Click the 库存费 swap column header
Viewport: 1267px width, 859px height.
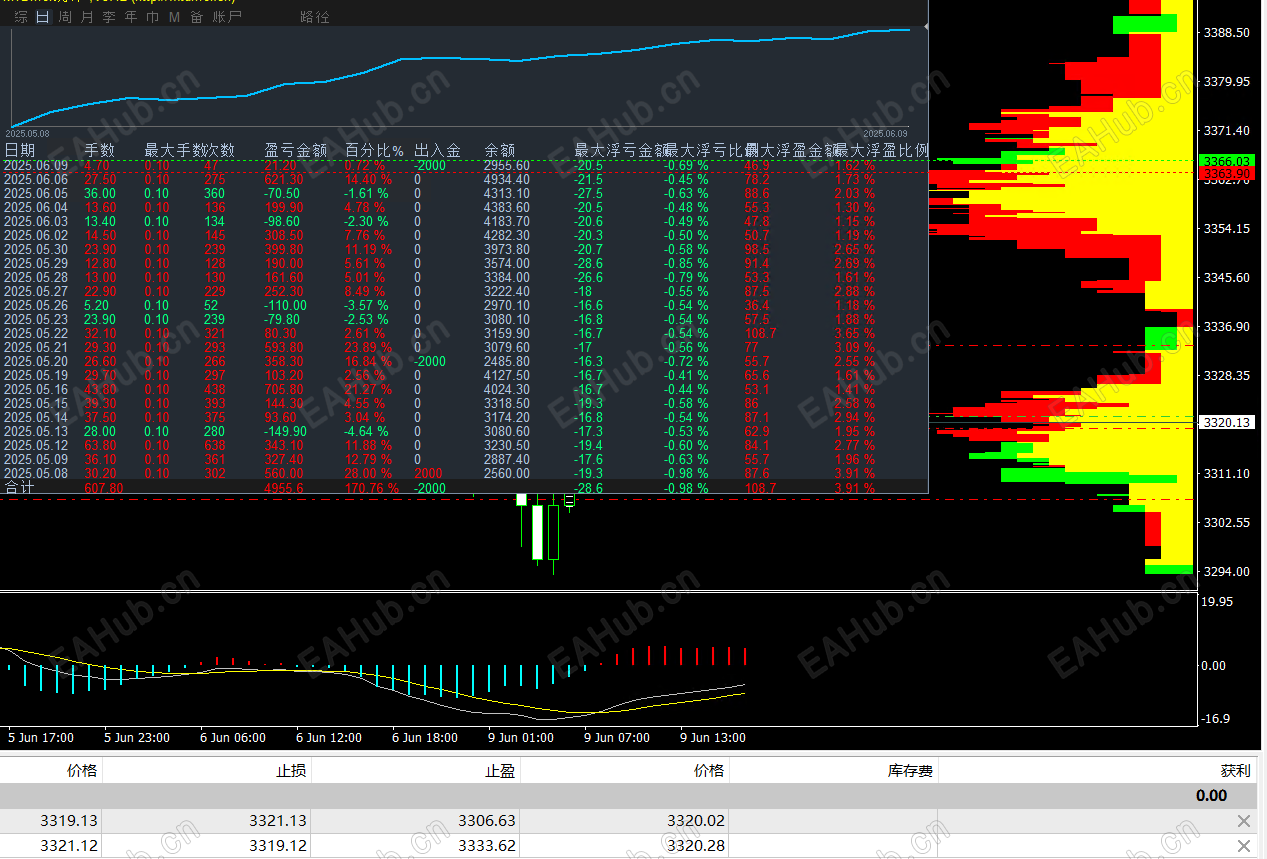click(x=910, y=771)
